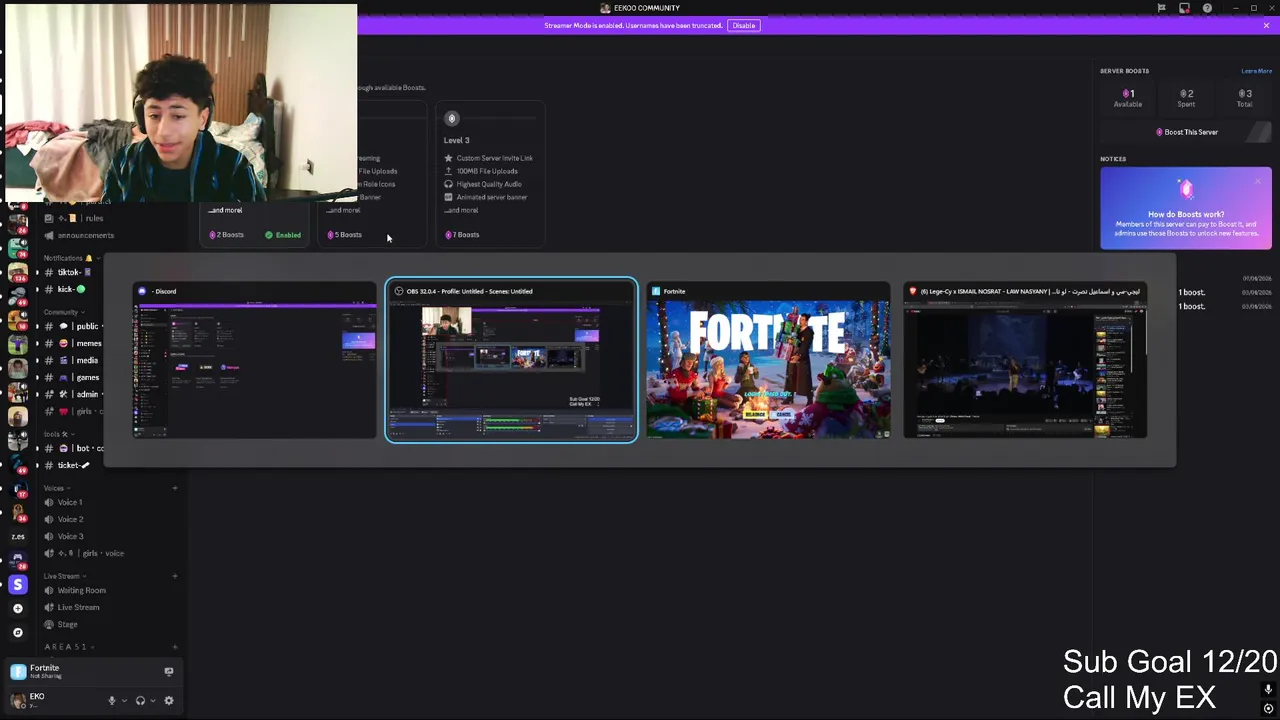The height and width of the screenshot is (720, 1280).
Task: Open the z.es server icon
Action: (x=18, y=536)
